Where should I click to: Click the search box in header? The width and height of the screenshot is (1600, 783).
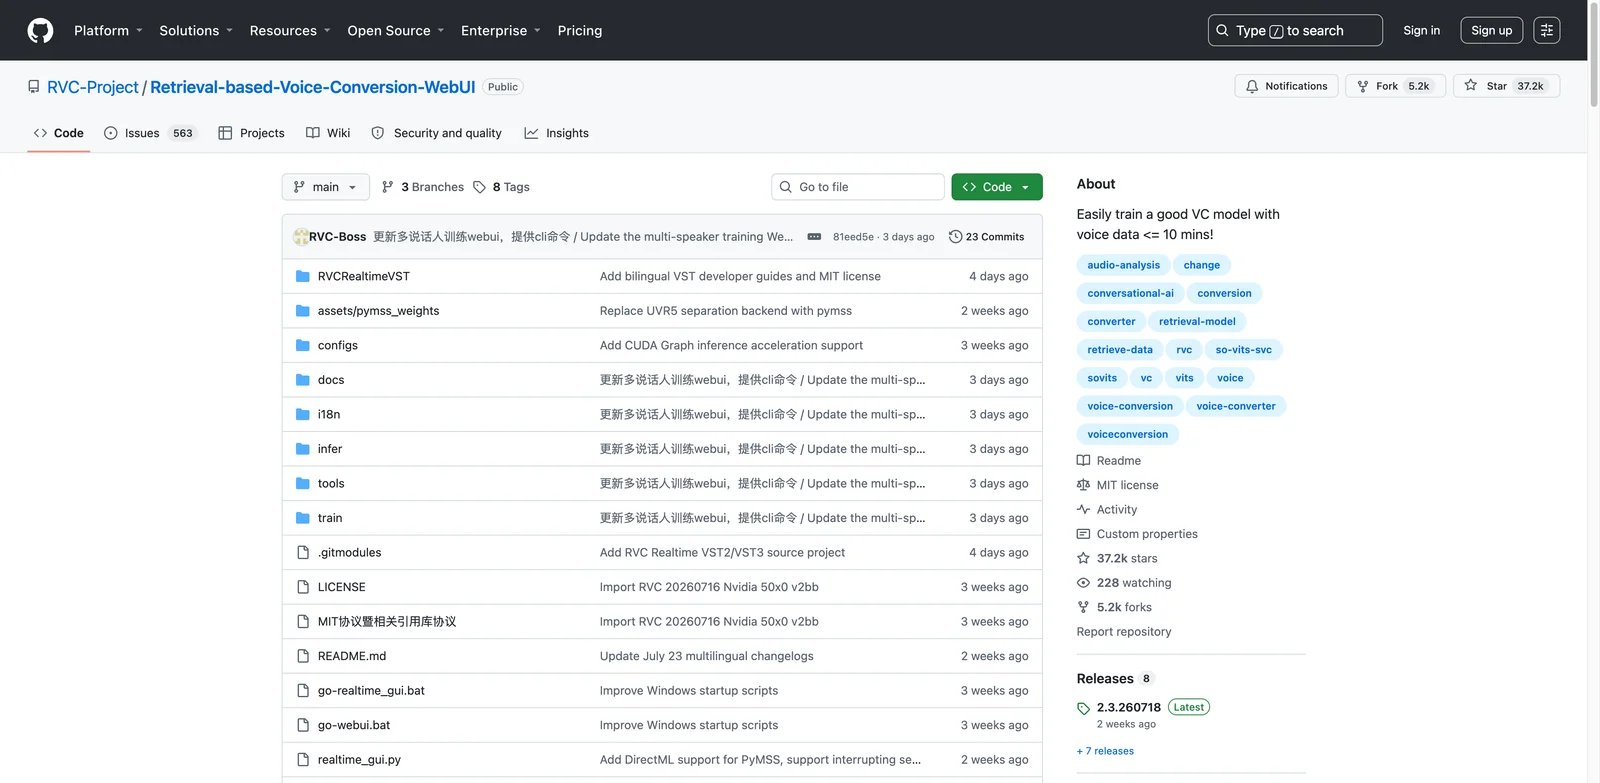coord(1295,30)
